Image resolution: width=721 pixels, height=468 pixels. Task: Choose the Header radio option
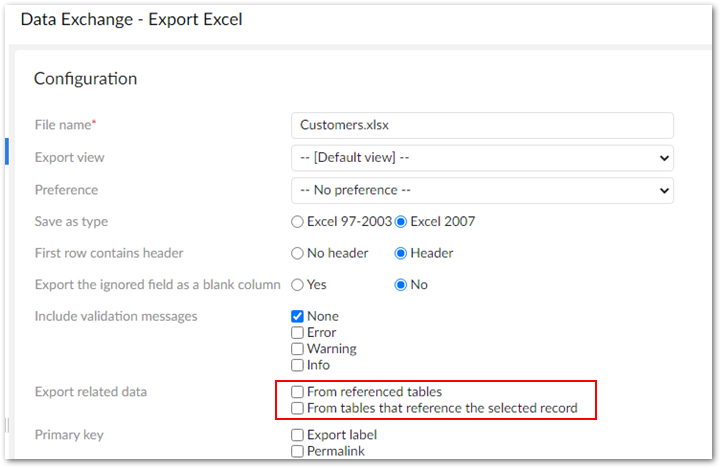click(402, 253)
